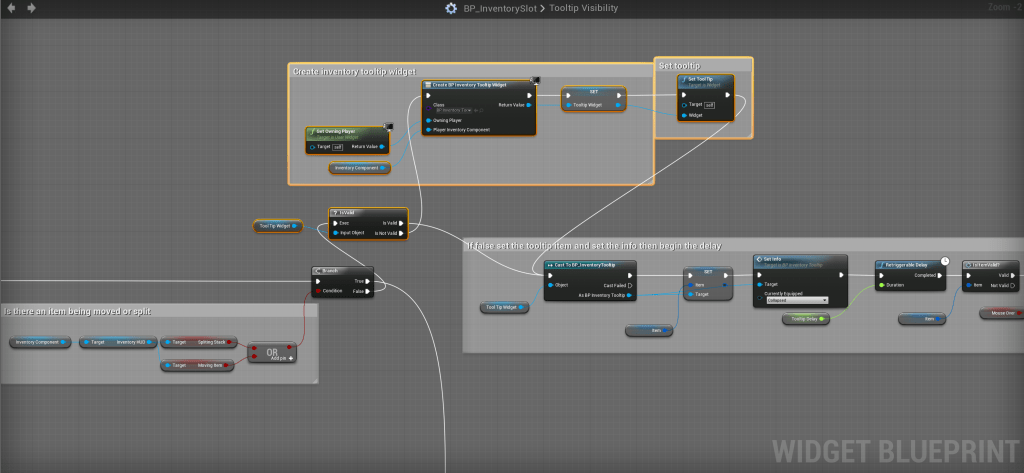The image size is (1024, 473).
Task: Click the Cast To BP_InventoryTooltip node icon
Action: tap(550, 265)
